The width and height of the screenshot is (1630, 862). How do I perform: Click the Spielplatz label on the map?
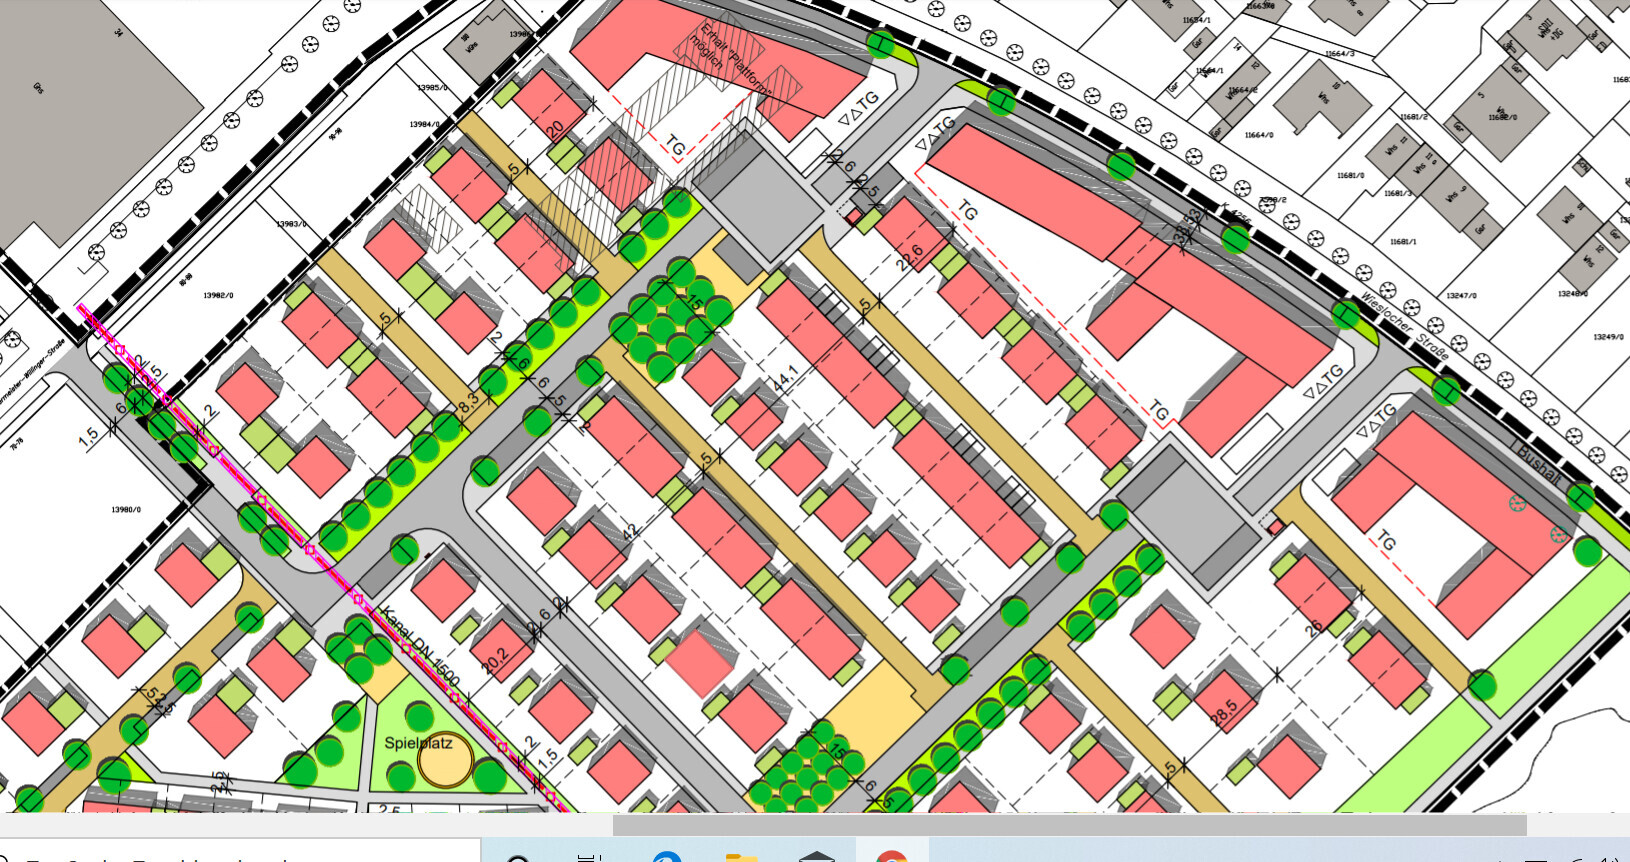tap(418, 743)
